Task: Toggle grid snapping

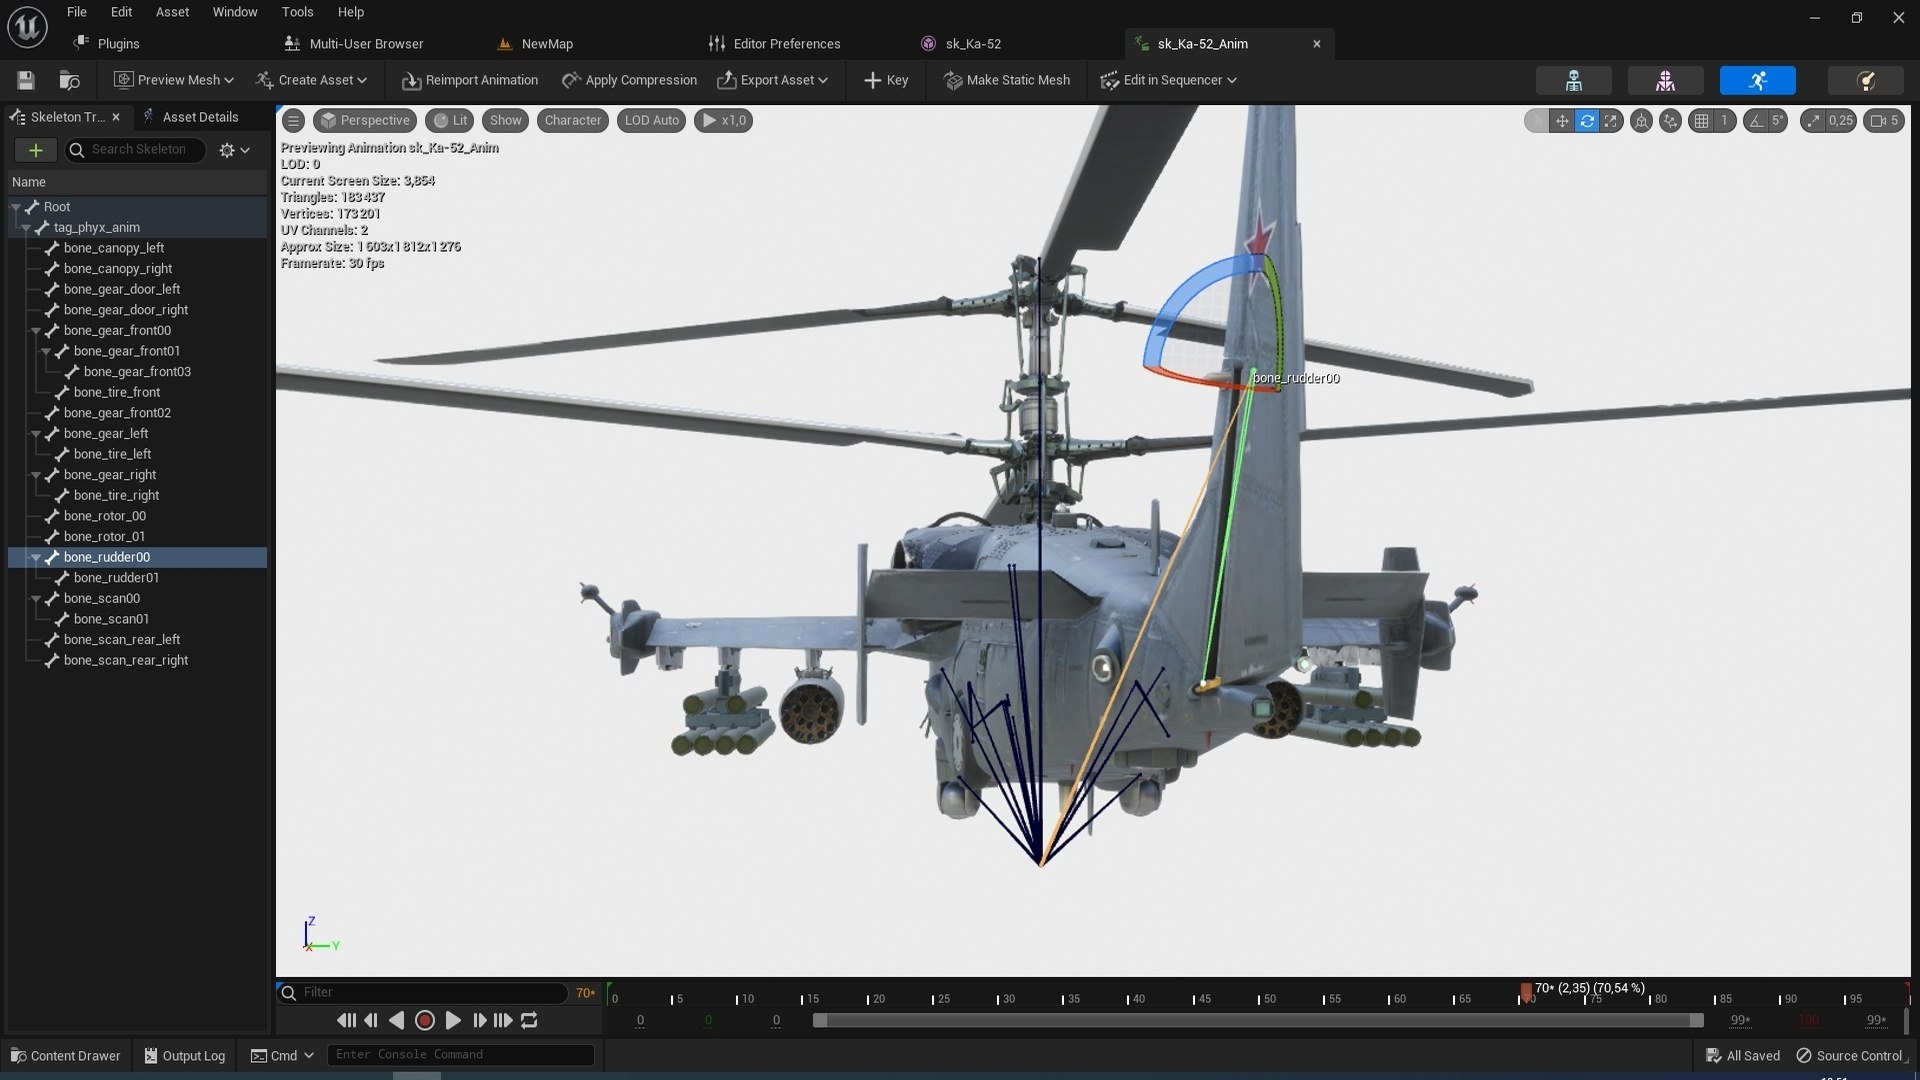Action: [1701, 120]
